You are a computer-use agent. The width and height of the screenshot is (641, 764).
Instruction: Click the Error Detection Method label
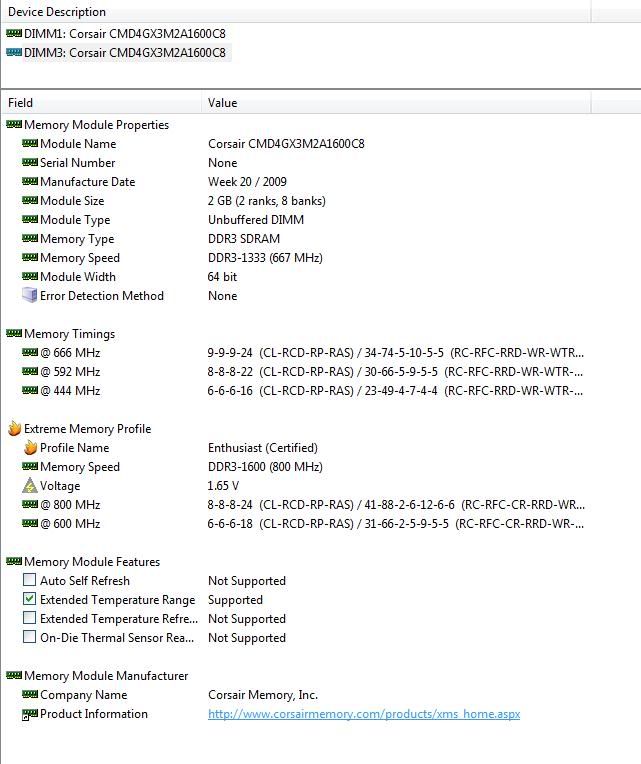(x=102, y=296)
